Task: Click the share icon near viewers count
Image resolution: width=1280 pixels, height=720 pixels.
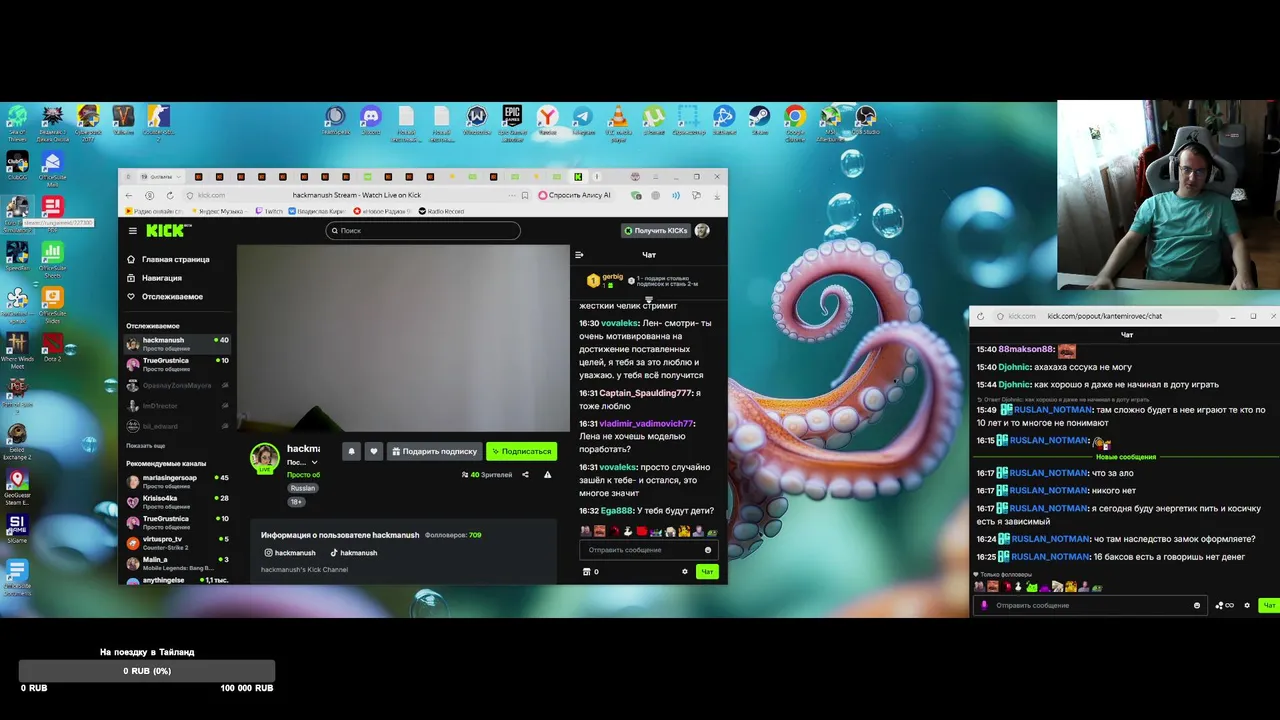Action: click(525, 475)
